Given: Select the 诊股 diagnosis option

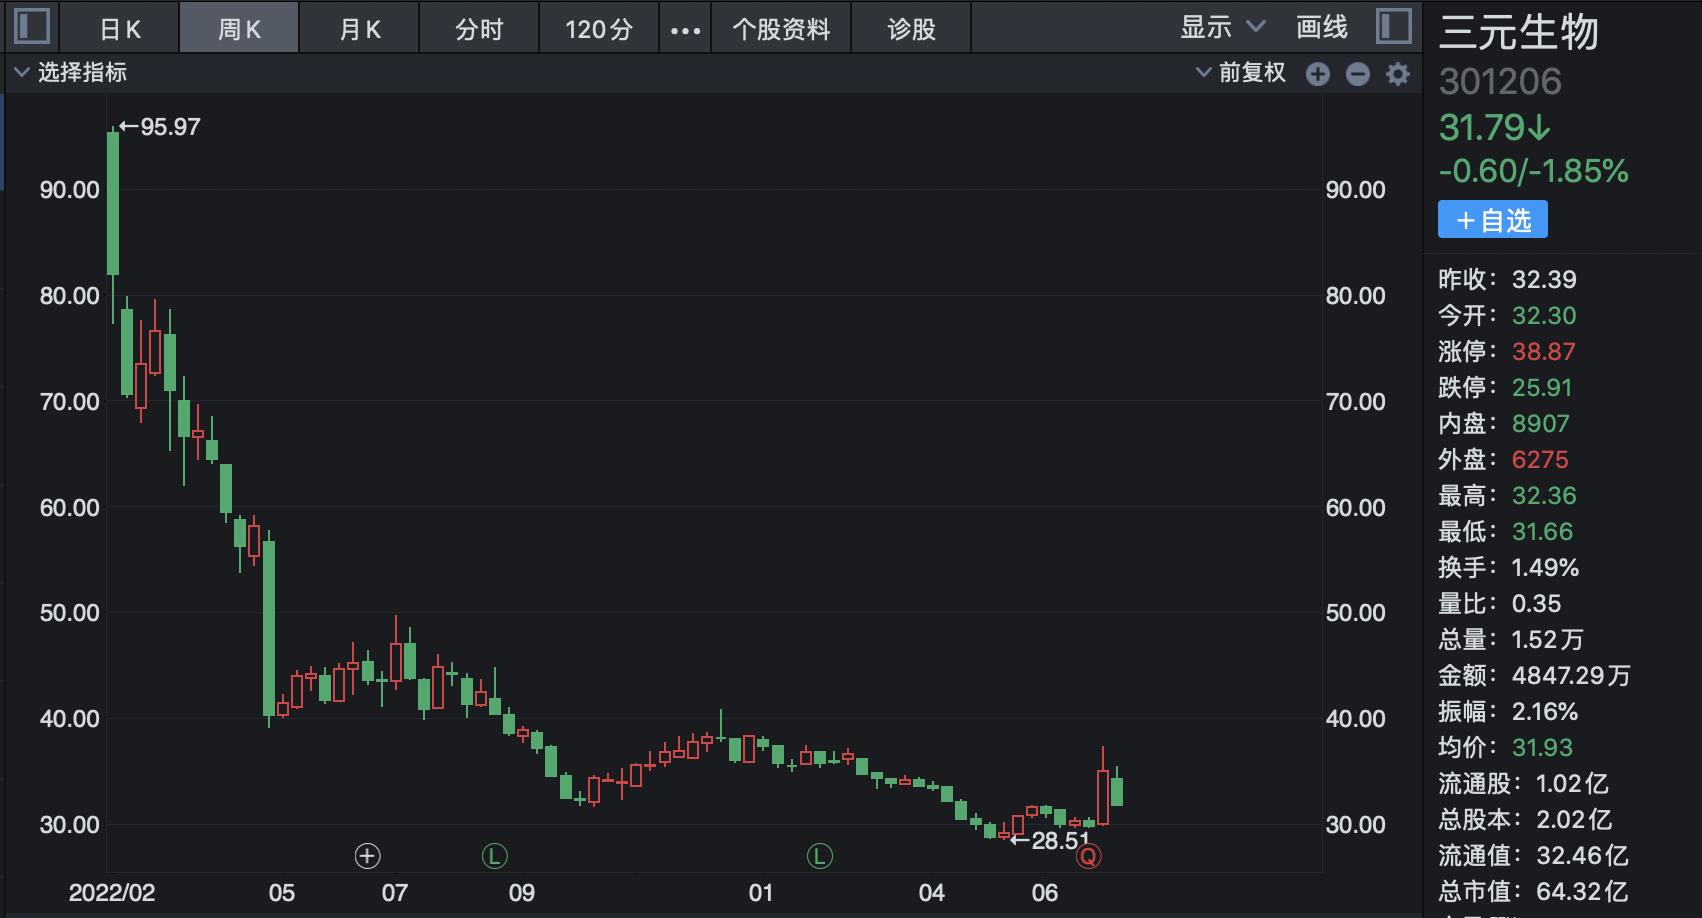Looking at the screenshot, I should (x=911, y=28).
